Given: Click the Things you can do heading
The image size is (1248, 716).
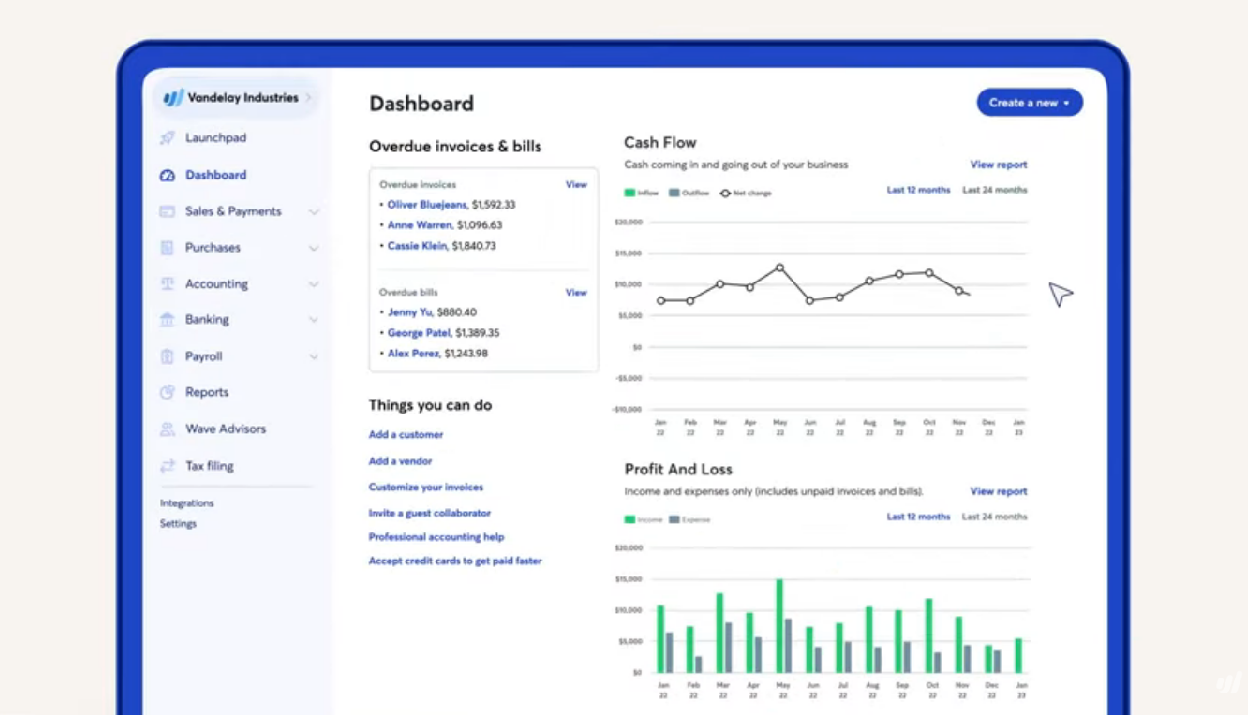Looking at the screenshot, I should click(x=430, y=406).
